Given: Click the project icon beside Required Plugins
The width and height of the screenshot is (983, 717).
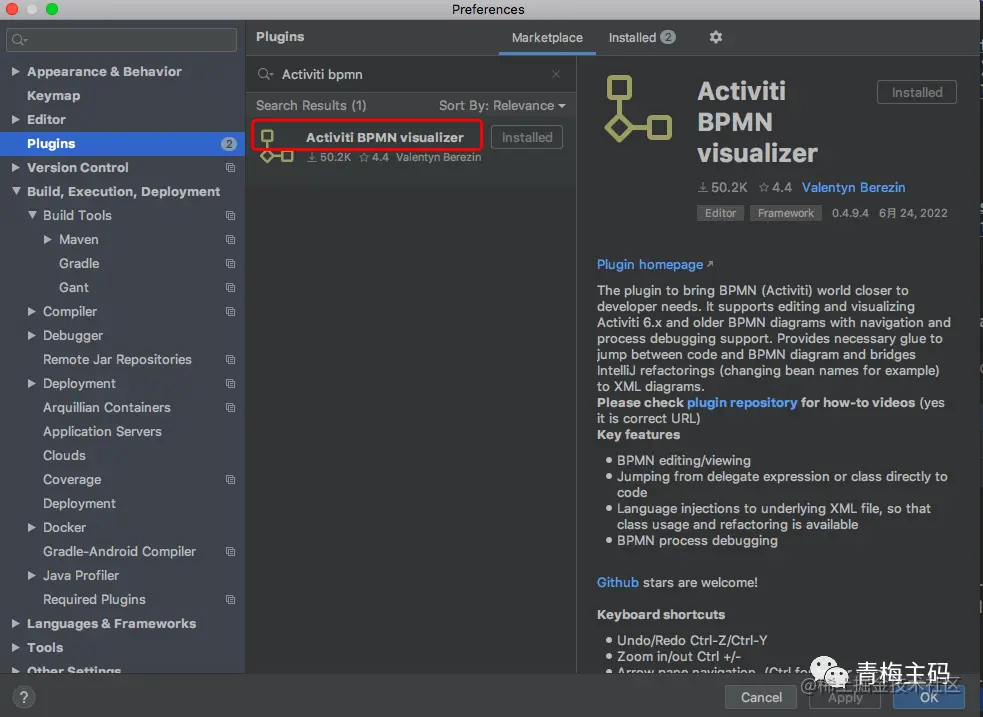Looking at the screenshot, I should point(231,599).
